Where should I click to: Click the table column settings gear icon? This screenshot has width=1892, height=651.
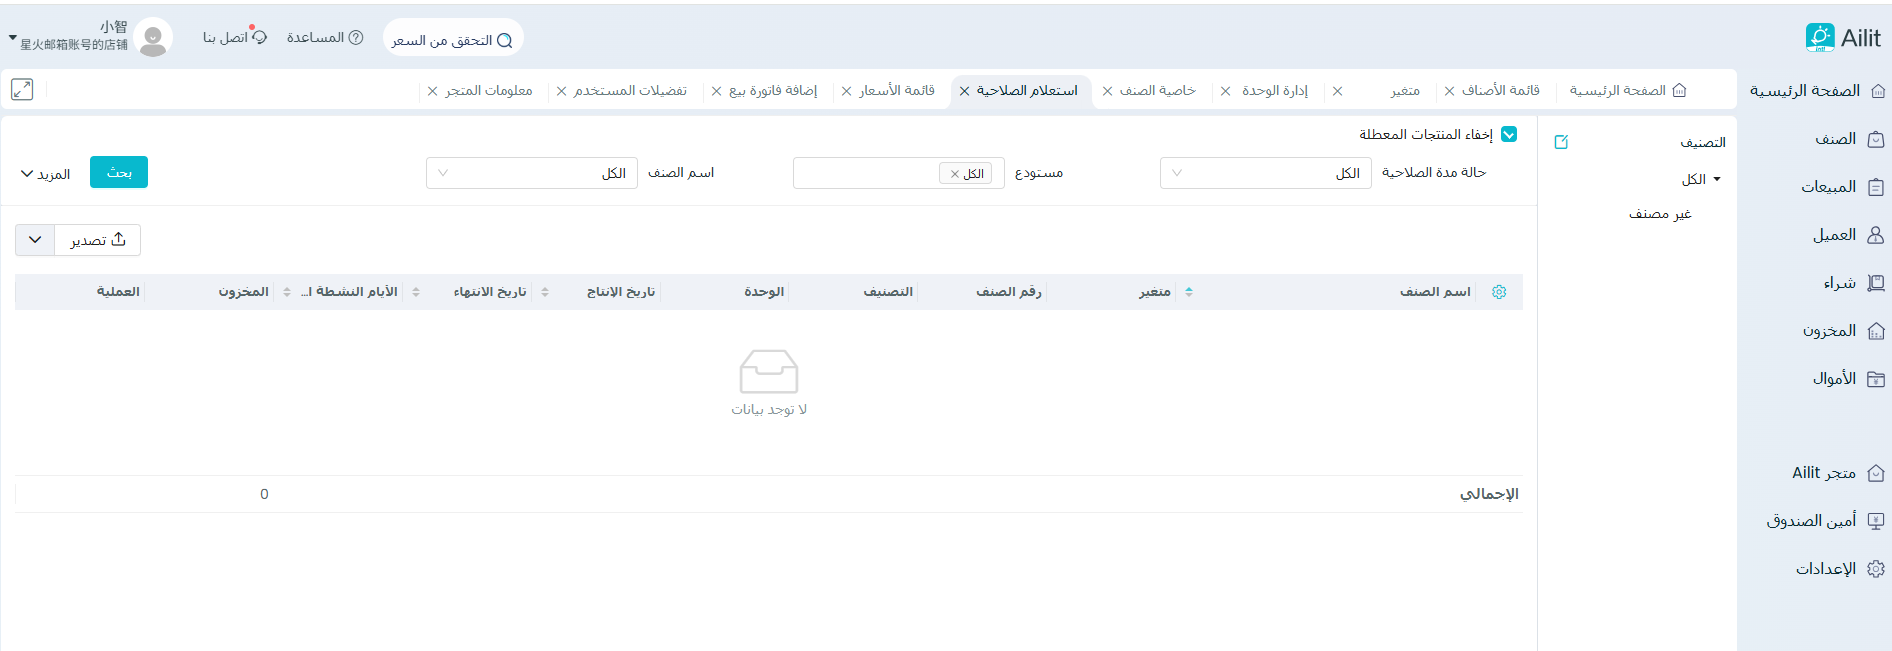tap(1499, 292)
